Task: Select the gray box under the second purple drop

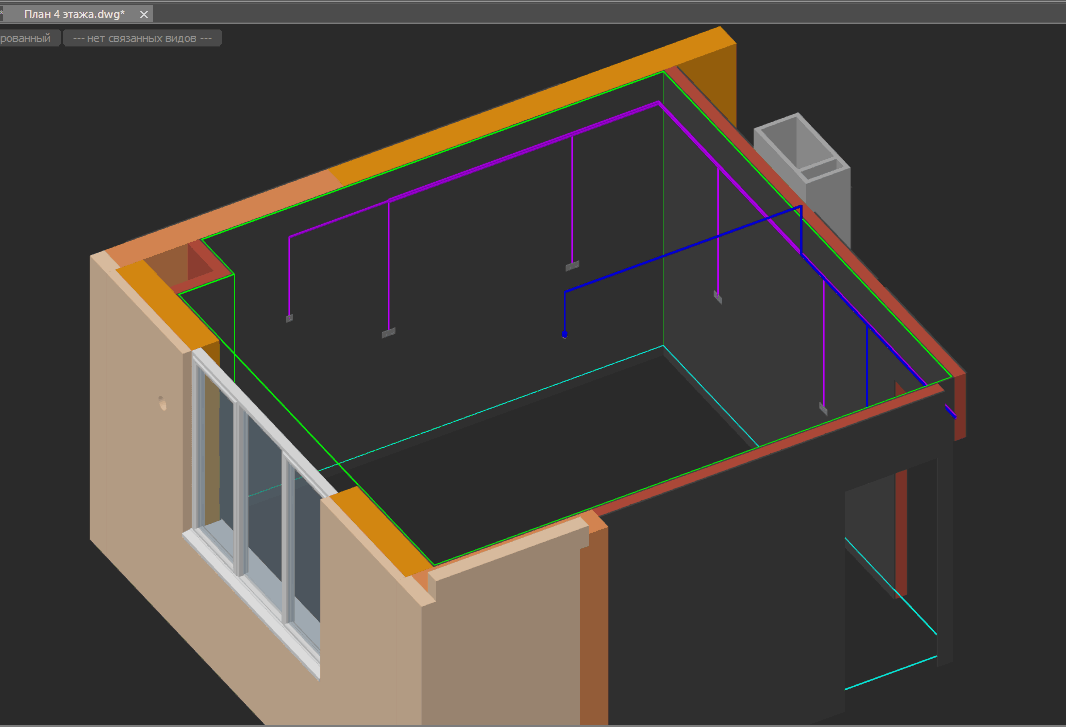Action: [388, 332]
